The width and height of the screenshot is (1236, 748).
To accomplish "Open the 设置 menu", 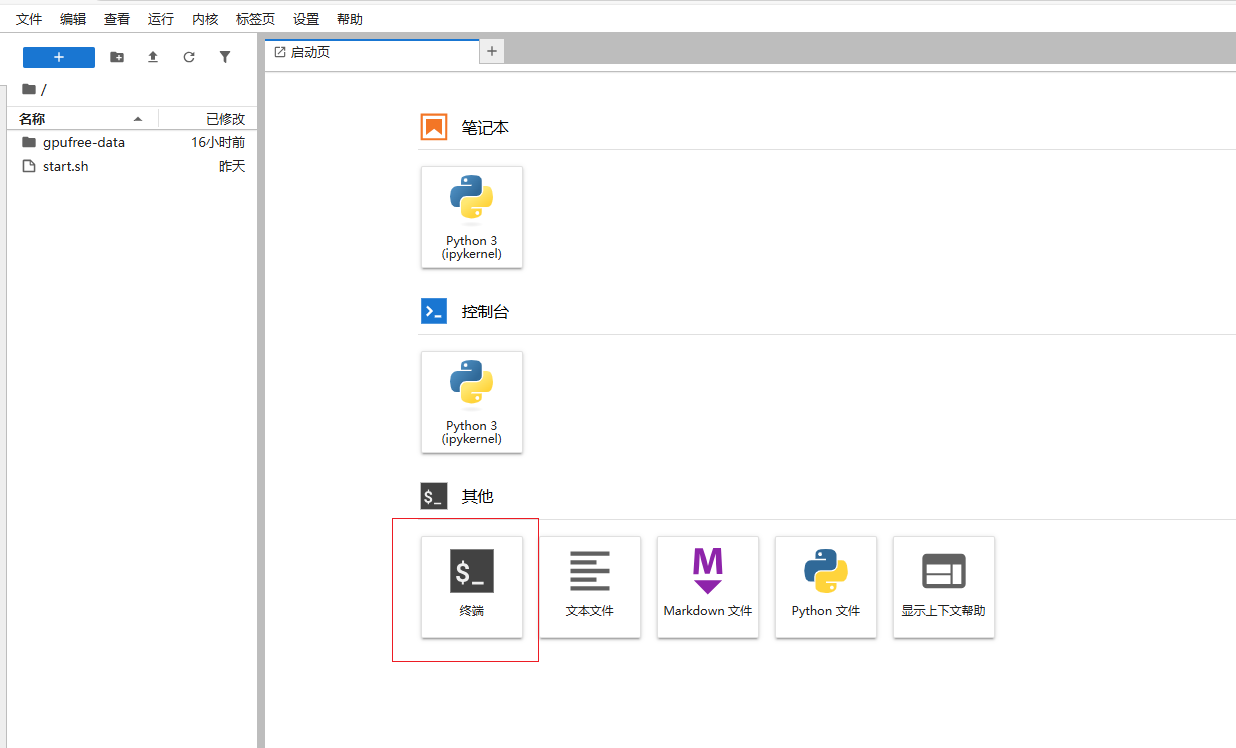I will click(306, 19).
